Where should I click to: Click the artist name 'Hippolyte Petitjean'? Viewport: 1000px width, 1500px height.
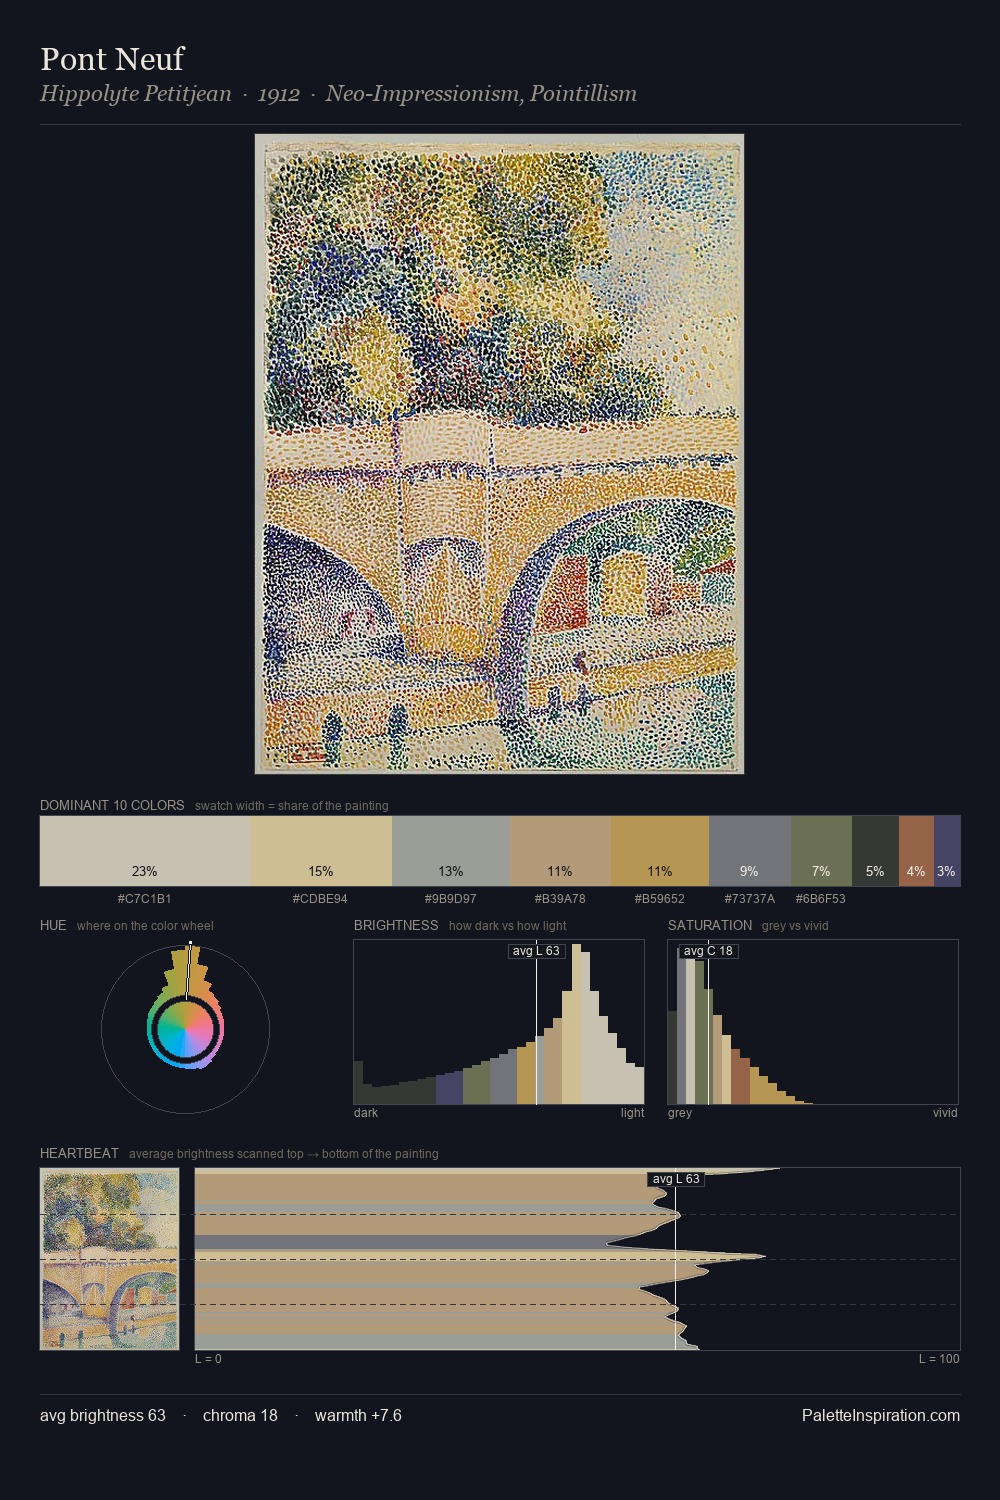point(136,94)
